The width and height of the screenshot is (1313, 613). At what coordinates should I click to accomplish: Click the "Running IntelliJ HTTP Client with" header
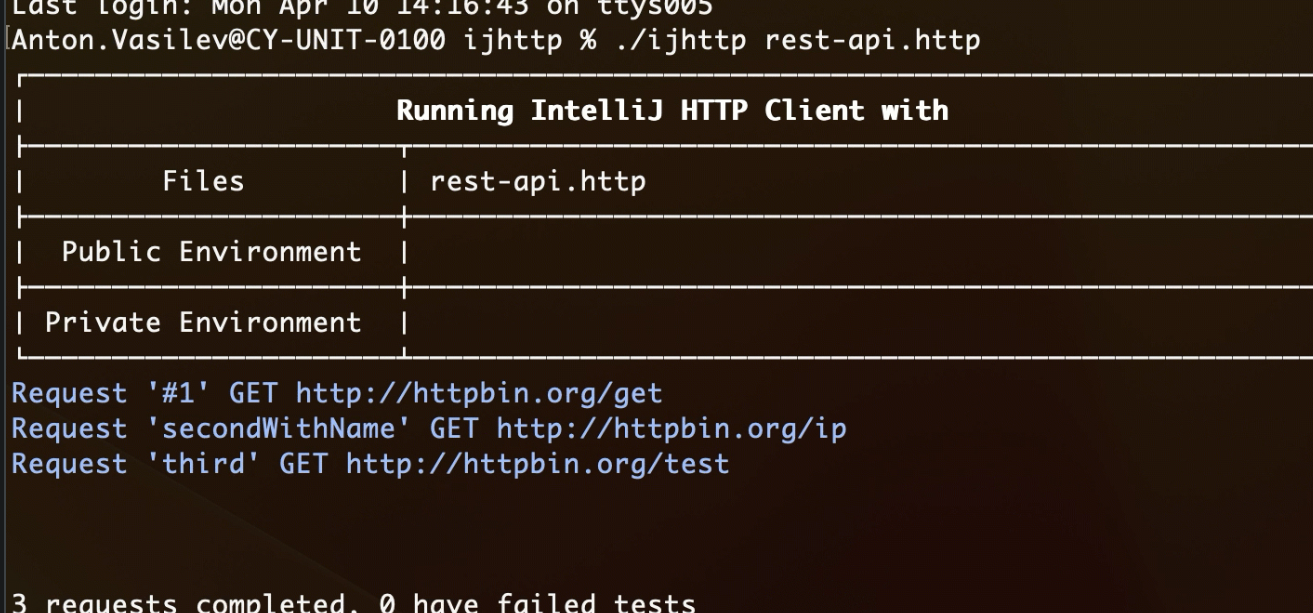[x=672, y=109]
